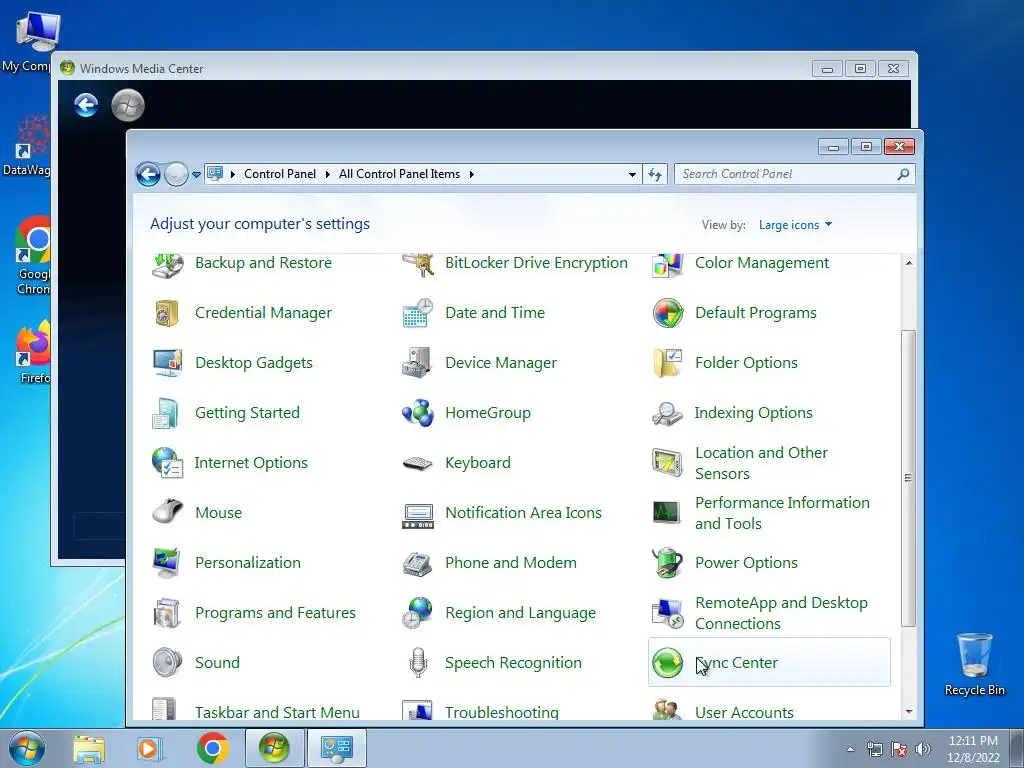Launch Windows Media Player from taskbar

(x=149, y=748)
